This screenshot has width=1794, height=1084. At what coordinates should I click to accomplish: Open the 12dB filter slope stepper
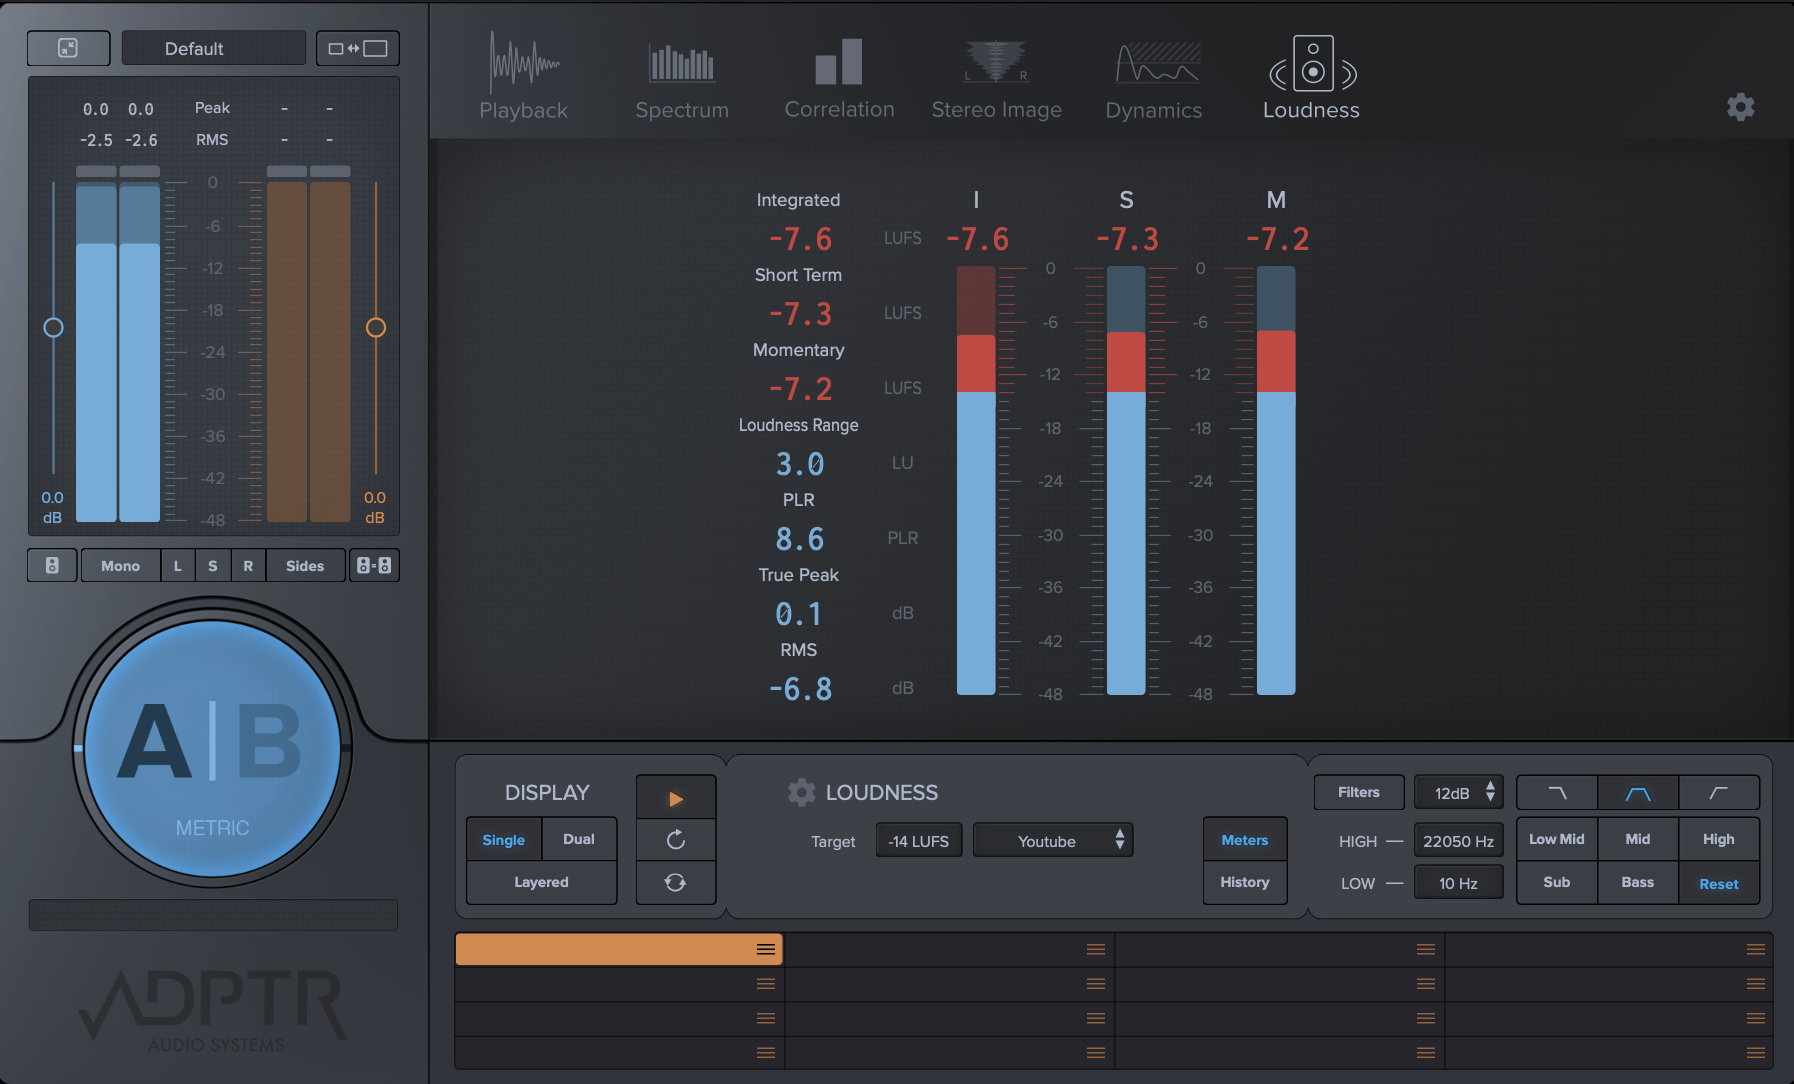coord(1459,792)
